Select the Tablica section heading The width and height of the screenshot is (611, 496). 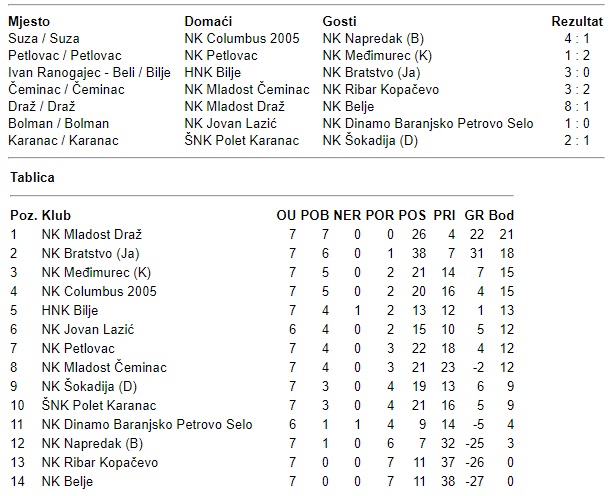pyautogui.click(x=32, y=177)
